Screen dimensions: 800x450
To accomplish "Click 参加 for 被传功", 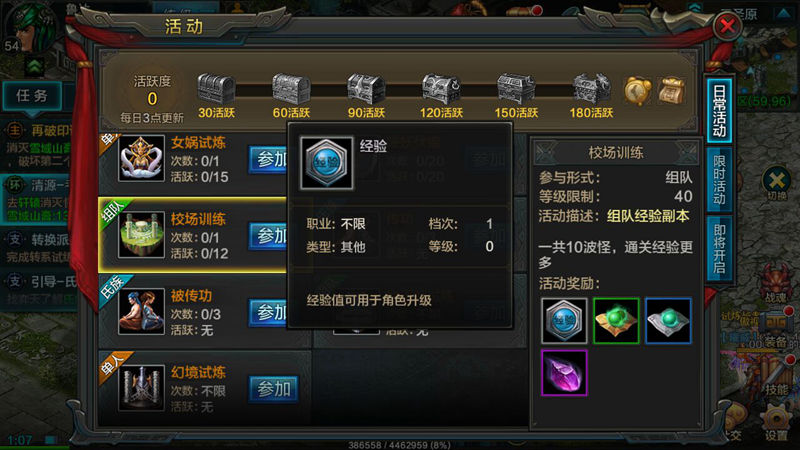I will click(269, 312).
